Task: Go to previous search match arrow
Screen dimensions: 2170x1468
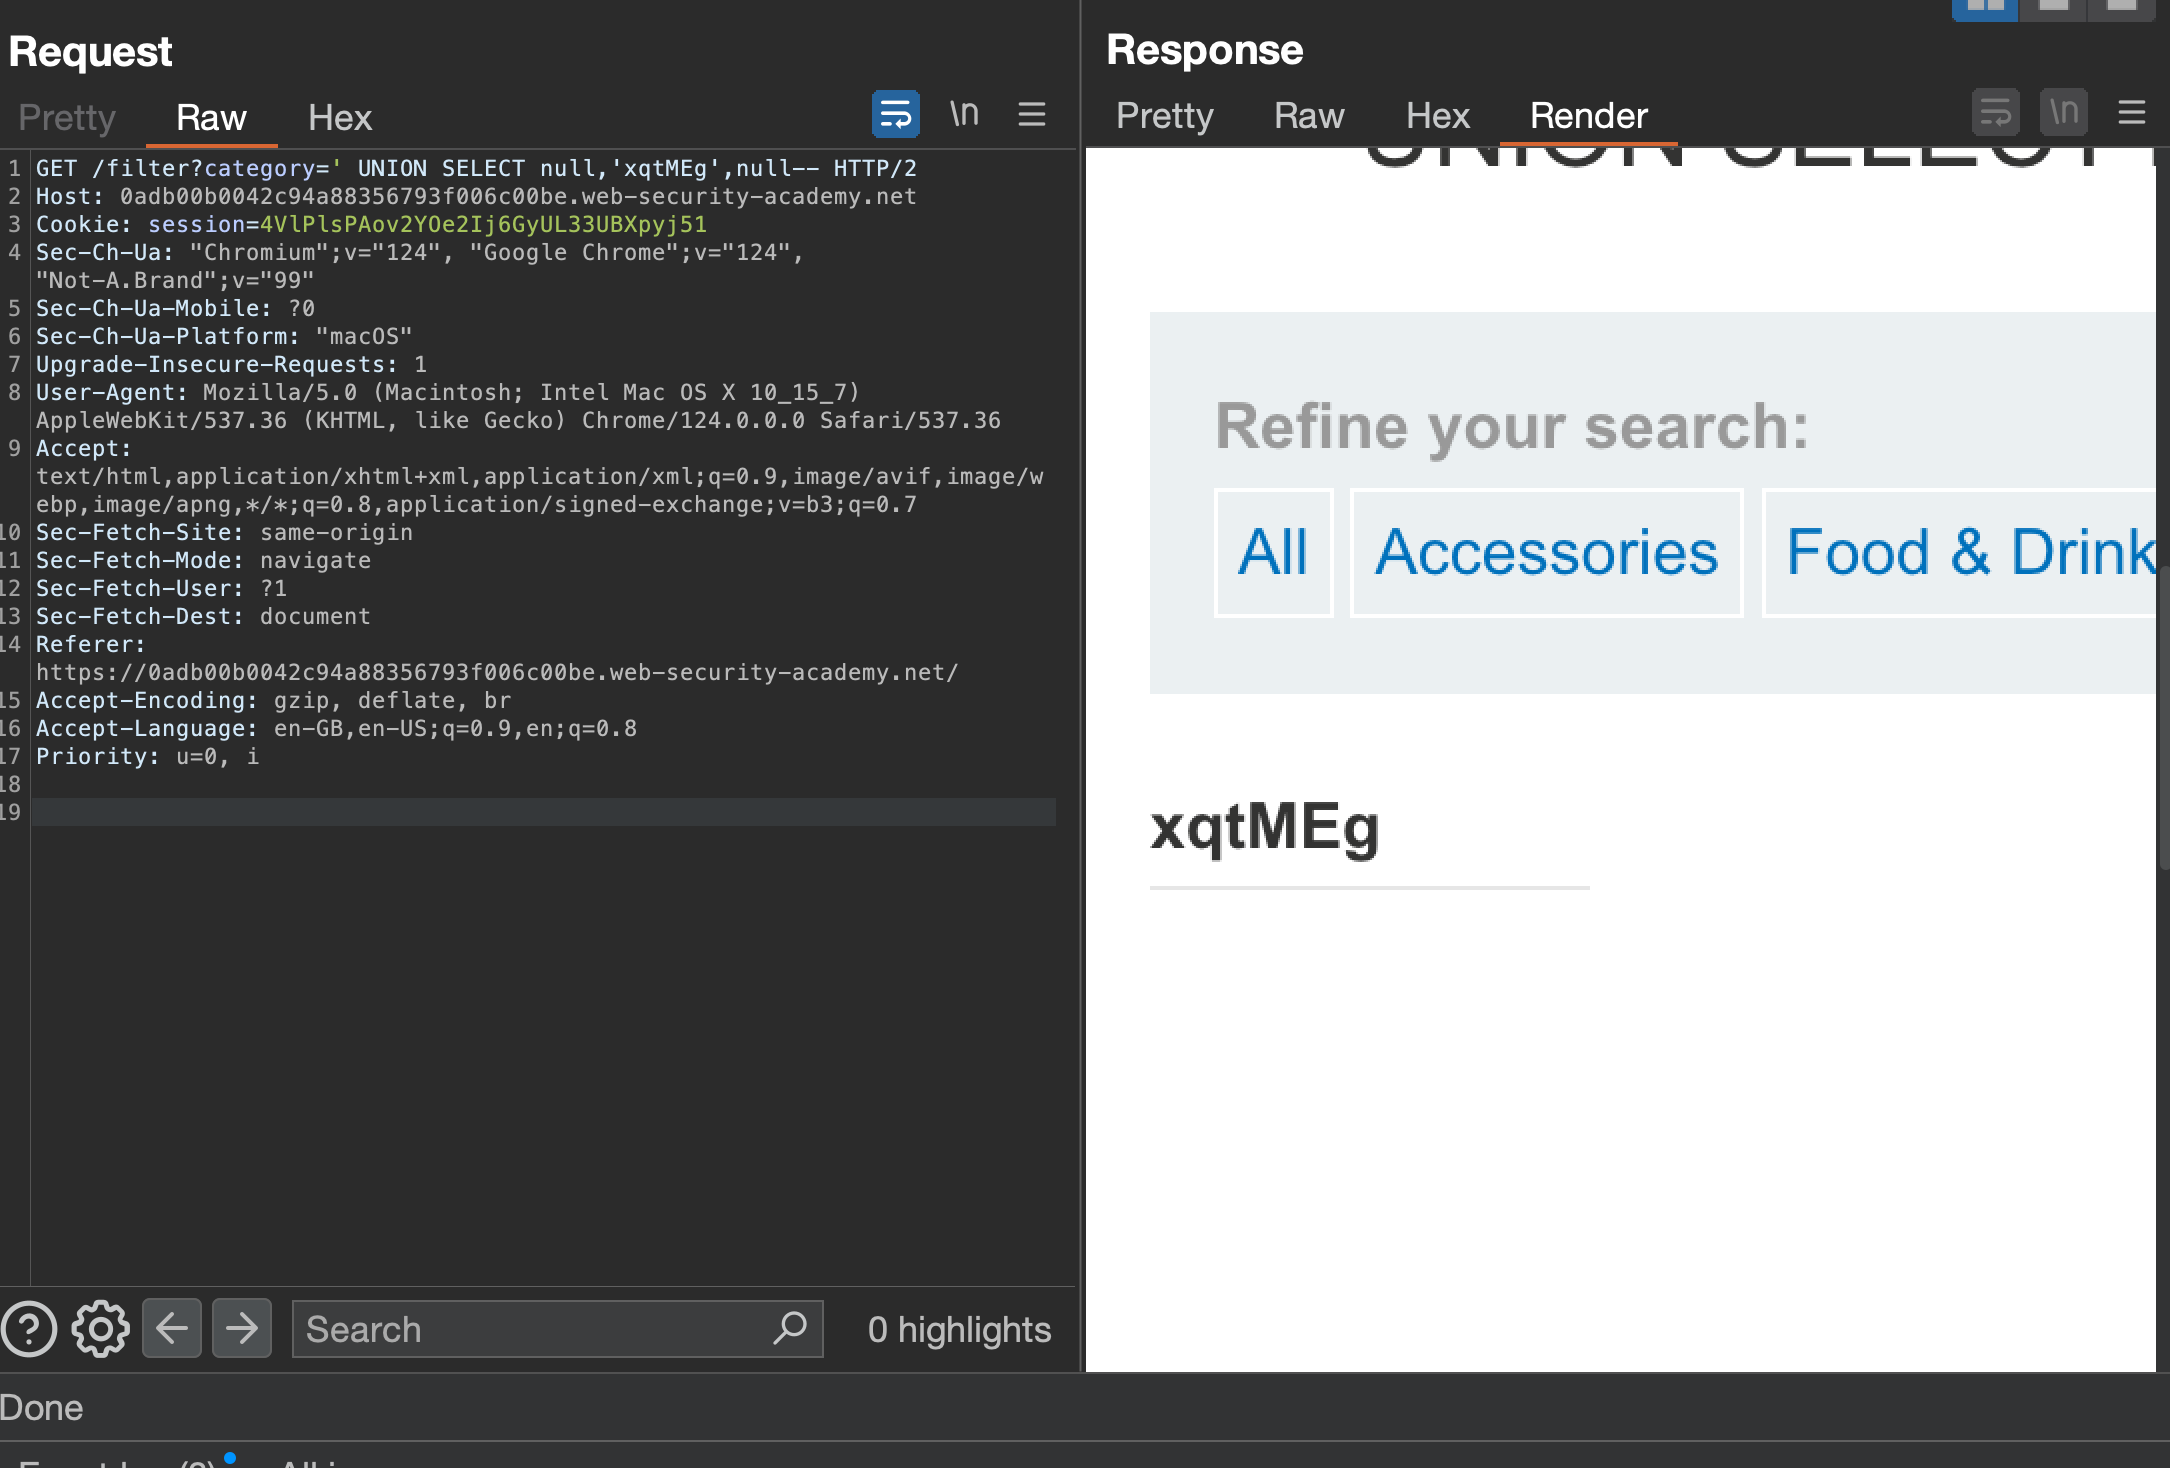Action: pos(172,1329)
